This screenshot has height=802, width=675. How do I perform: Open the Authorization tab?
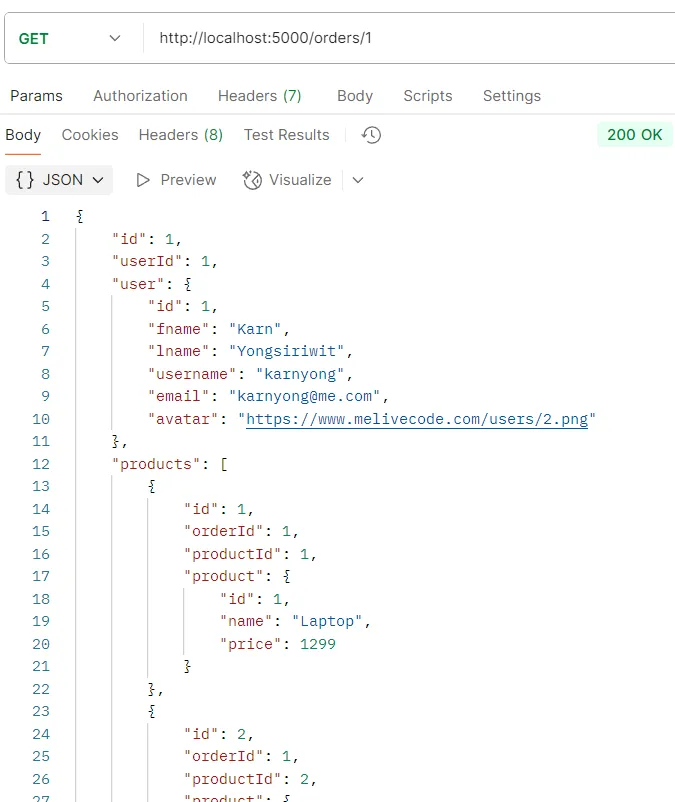pyautogui.click(x=140, y=96)
